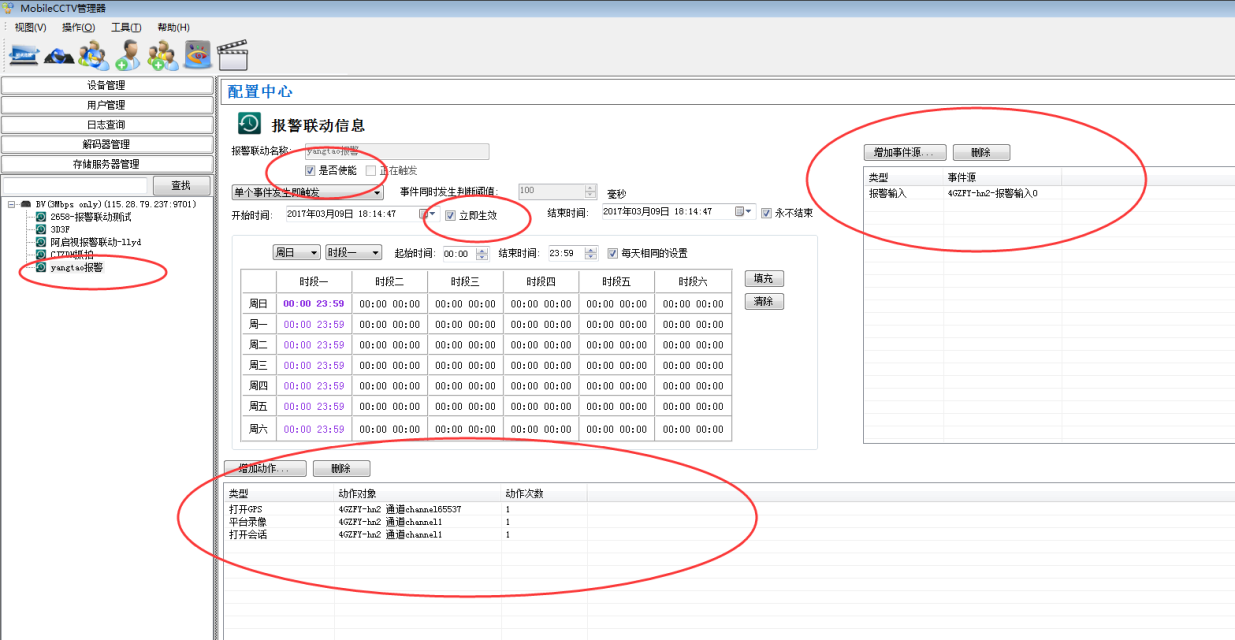Select the 阿启视报警联动-llyd tree item

point(95,242)
